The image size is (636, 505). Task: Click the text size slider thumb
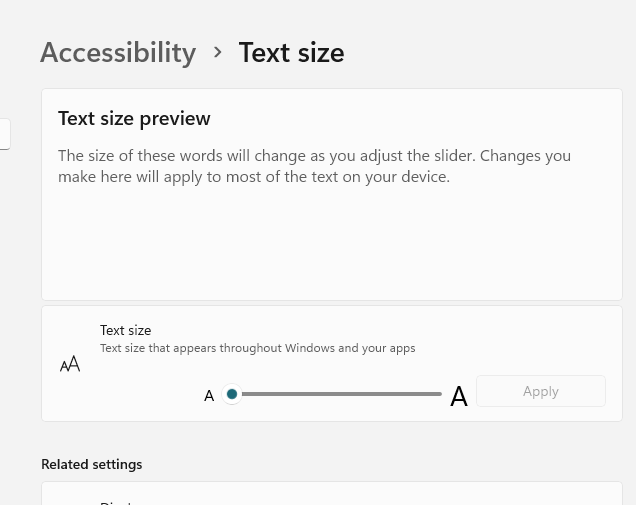[232, 394]
